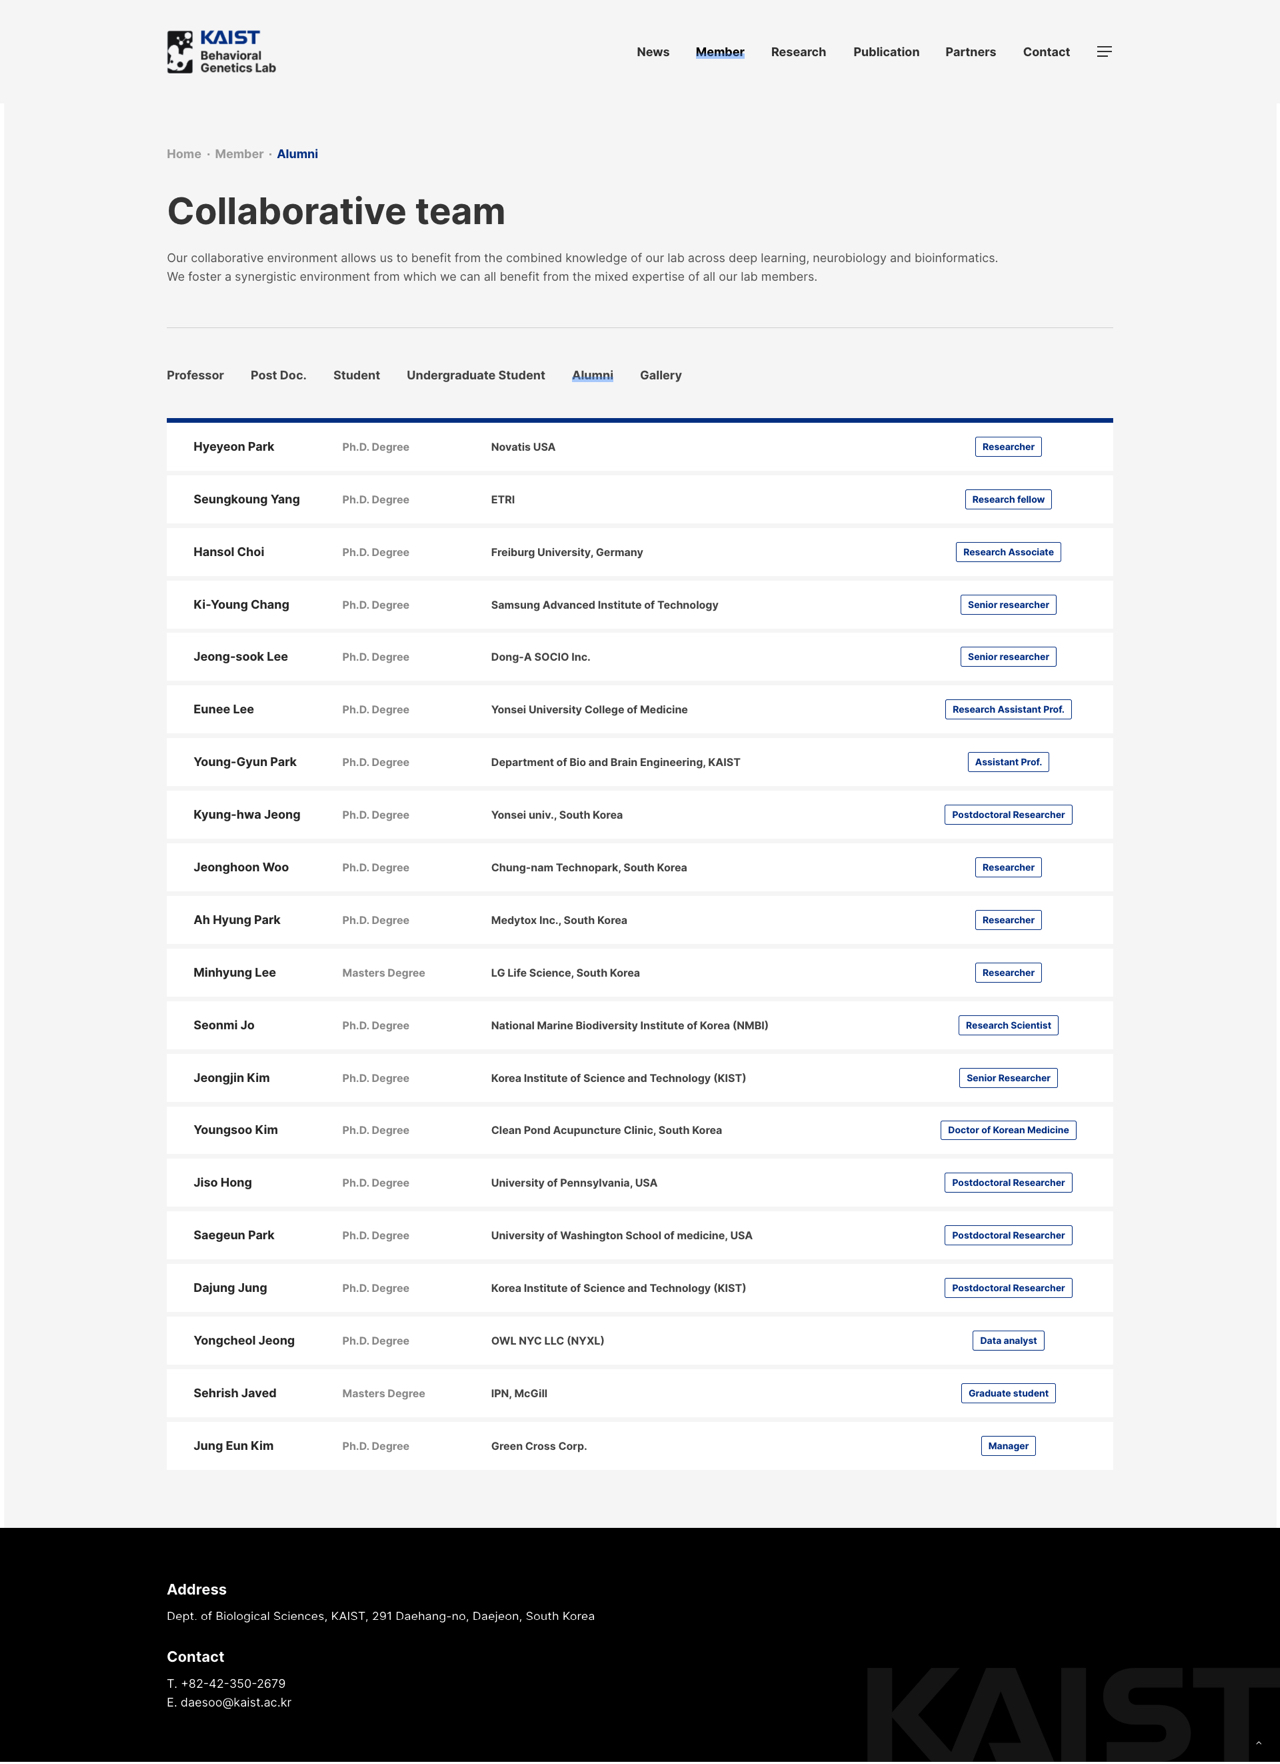The image size is (1280, 1764).
Task: Switch to the Undergraduate Student tab
Action: pos(476,375)
